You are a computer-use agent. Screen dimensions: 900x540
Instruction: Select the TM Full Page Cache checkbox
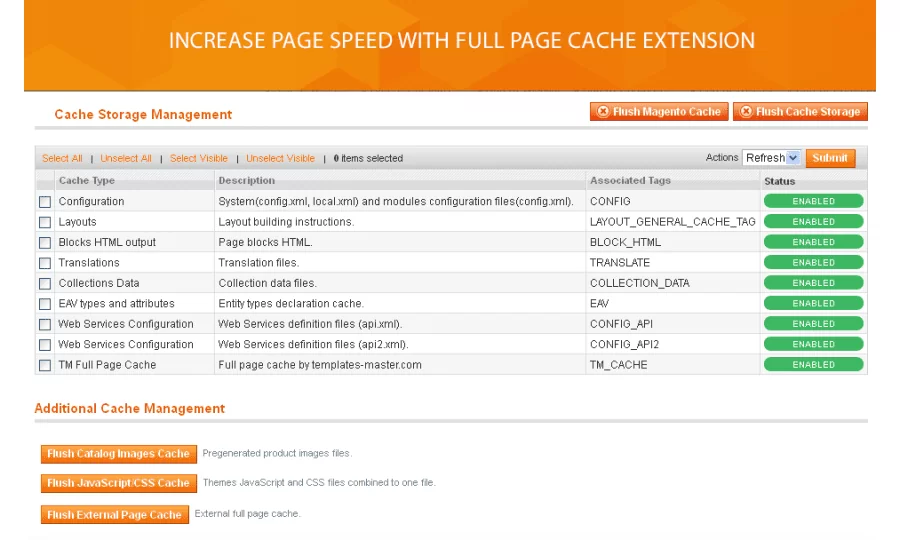coord(45,365)
